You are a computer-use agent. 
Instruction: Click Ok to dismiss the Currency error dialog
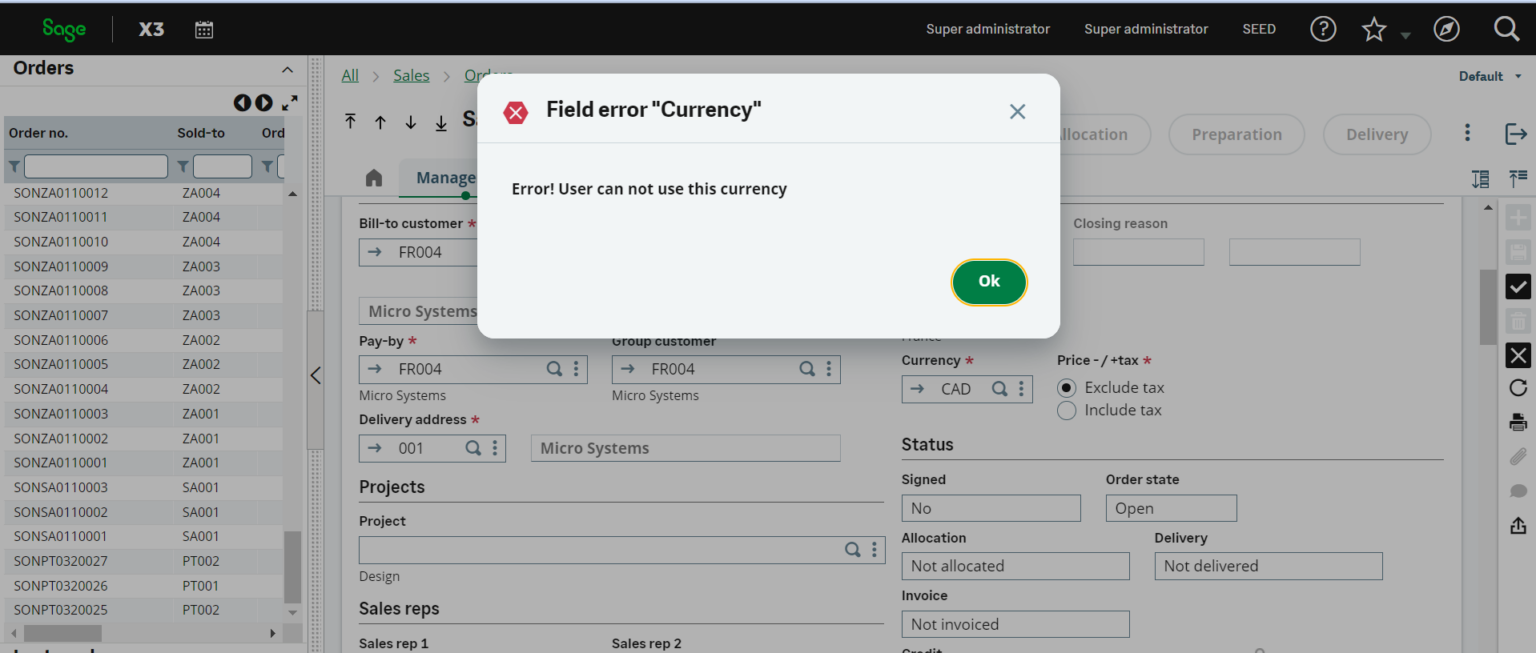(989, 282)
